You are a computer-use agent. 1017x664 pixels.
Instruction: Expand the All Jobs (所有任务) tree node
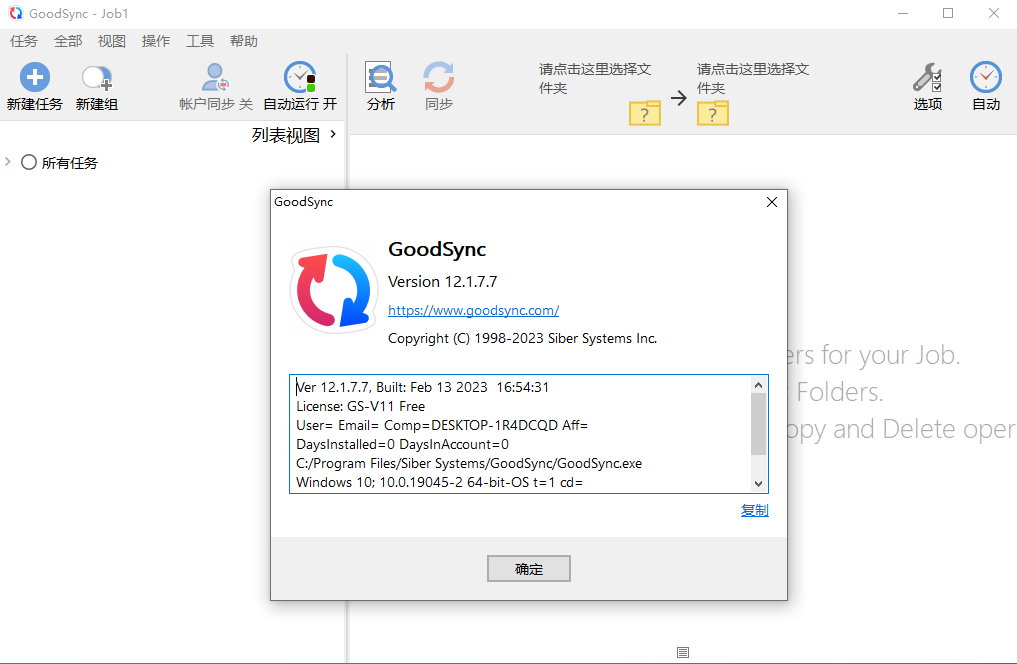pos(8,161)
